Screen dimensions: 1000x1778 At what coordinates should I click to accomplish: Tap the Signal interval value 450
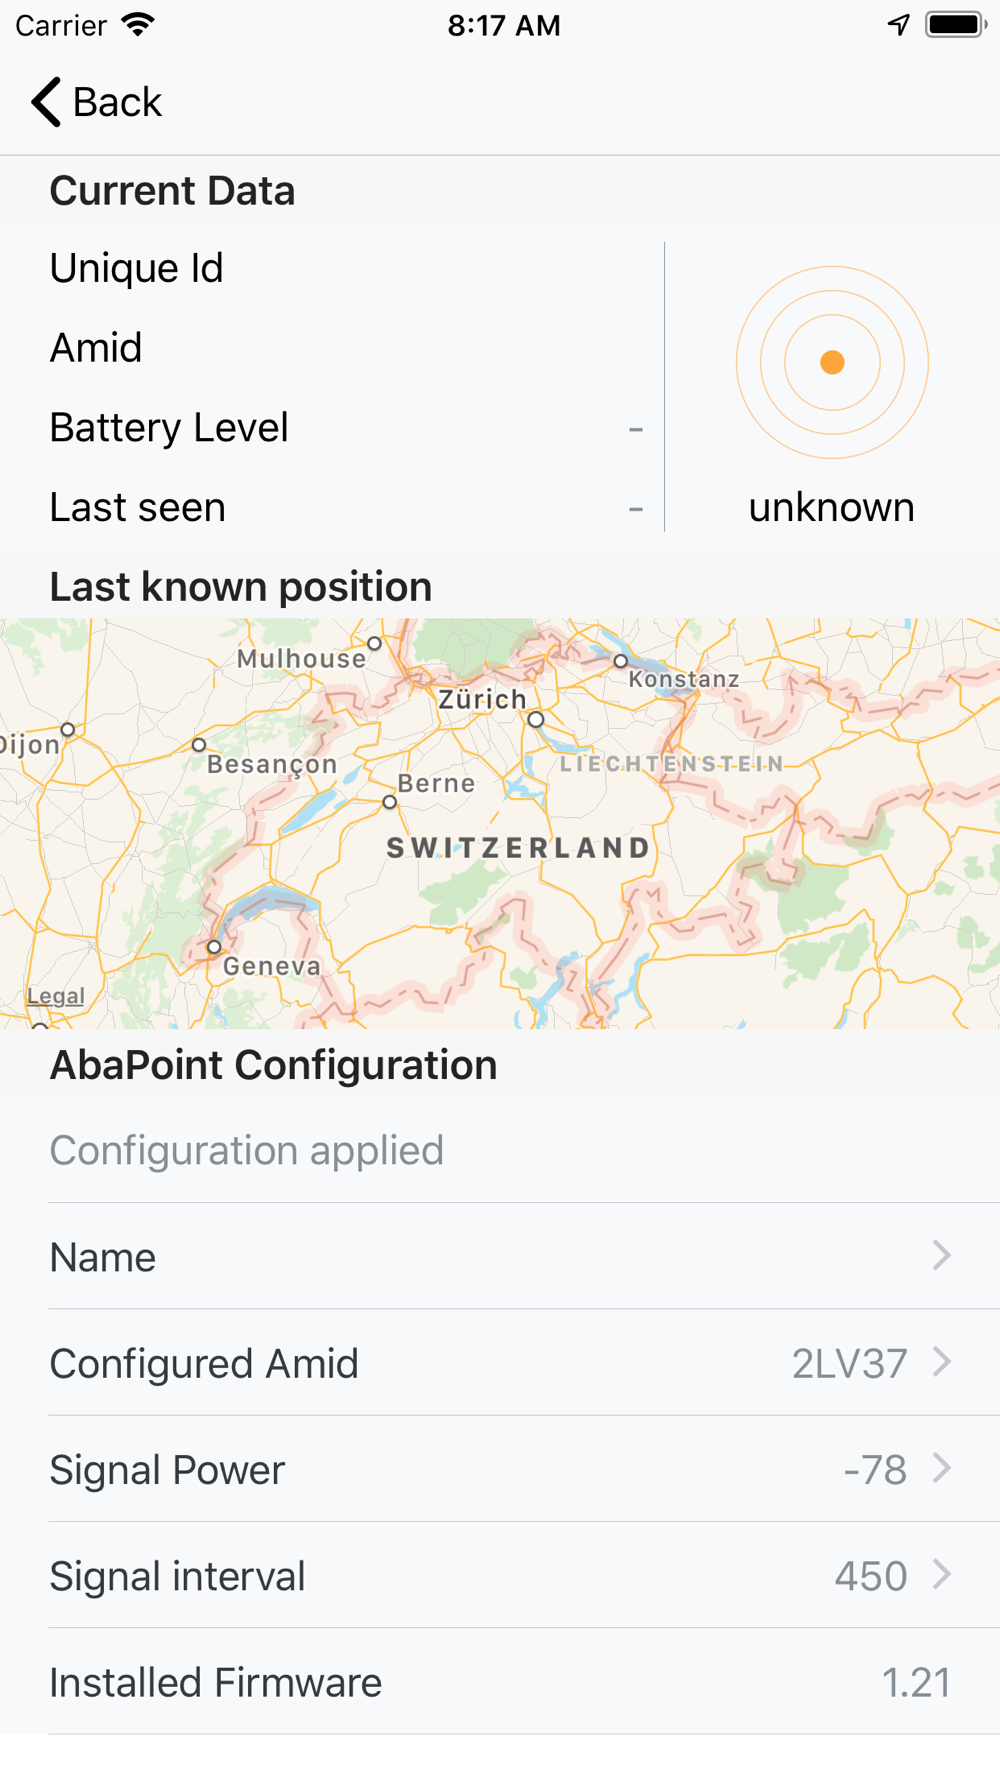871,1577
